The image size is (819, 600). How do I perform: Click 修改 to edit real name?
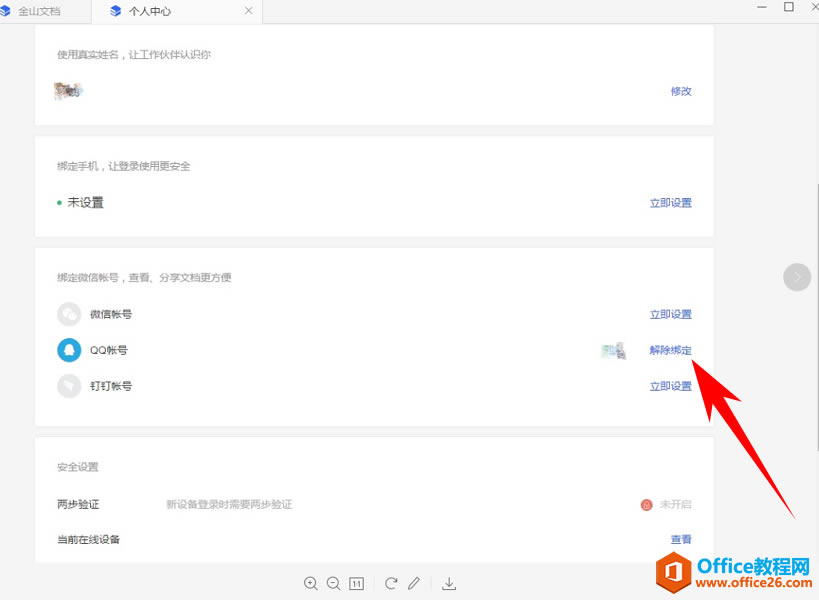(681, 91)
